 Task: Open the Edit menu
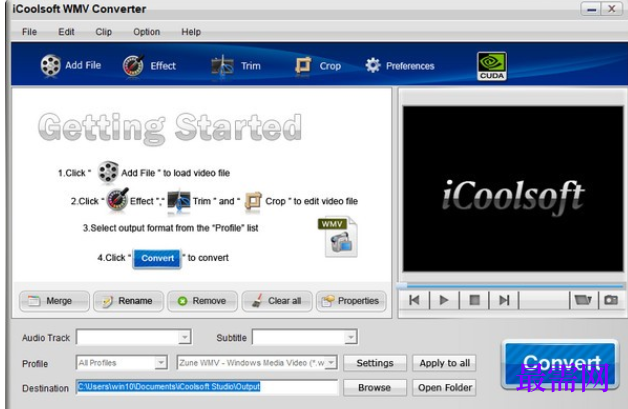pyautogui.click(x=66, y=32)
